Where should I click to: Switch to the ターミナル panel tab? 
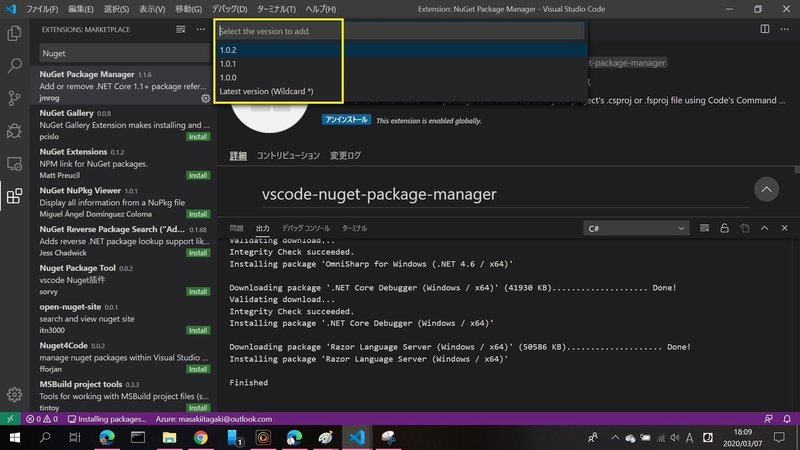354,228
